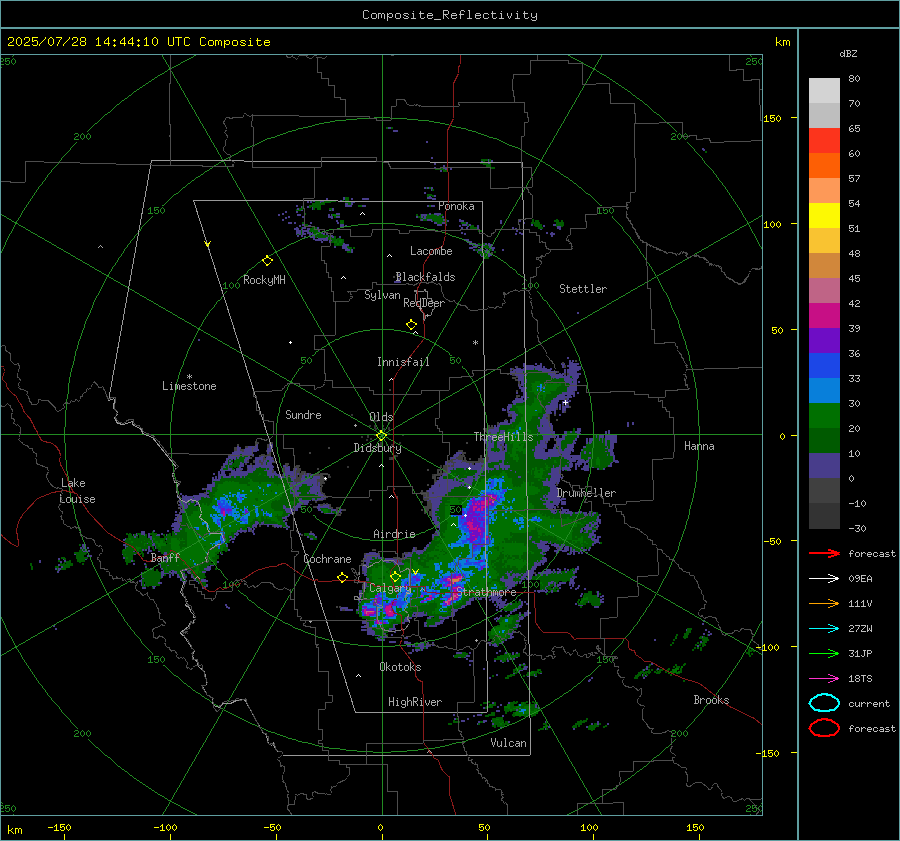Click the magenta 18TS arrow legend icon

[824, 679]
